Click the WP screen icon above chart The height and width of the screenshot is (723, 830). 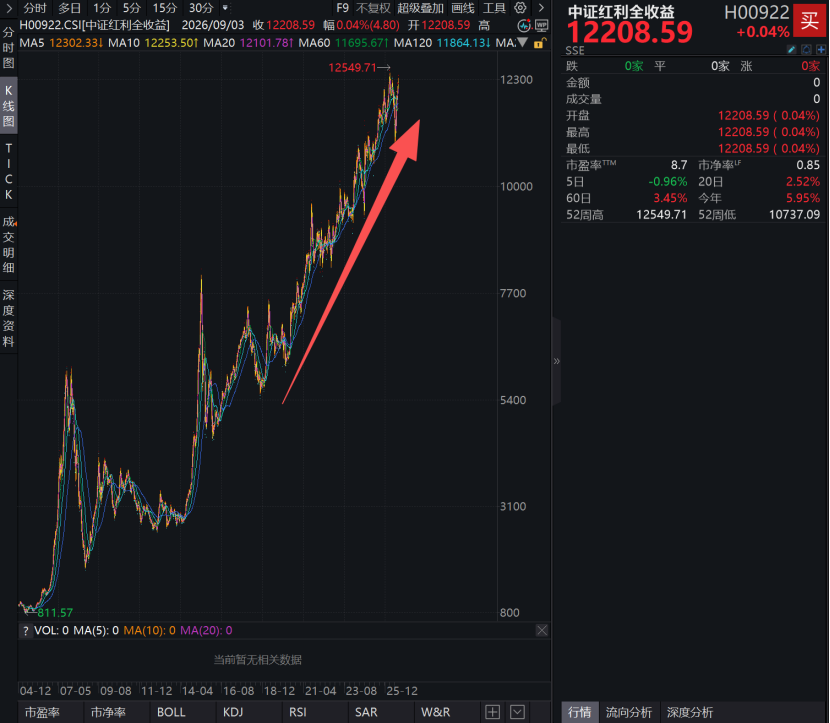coord(541,25)
